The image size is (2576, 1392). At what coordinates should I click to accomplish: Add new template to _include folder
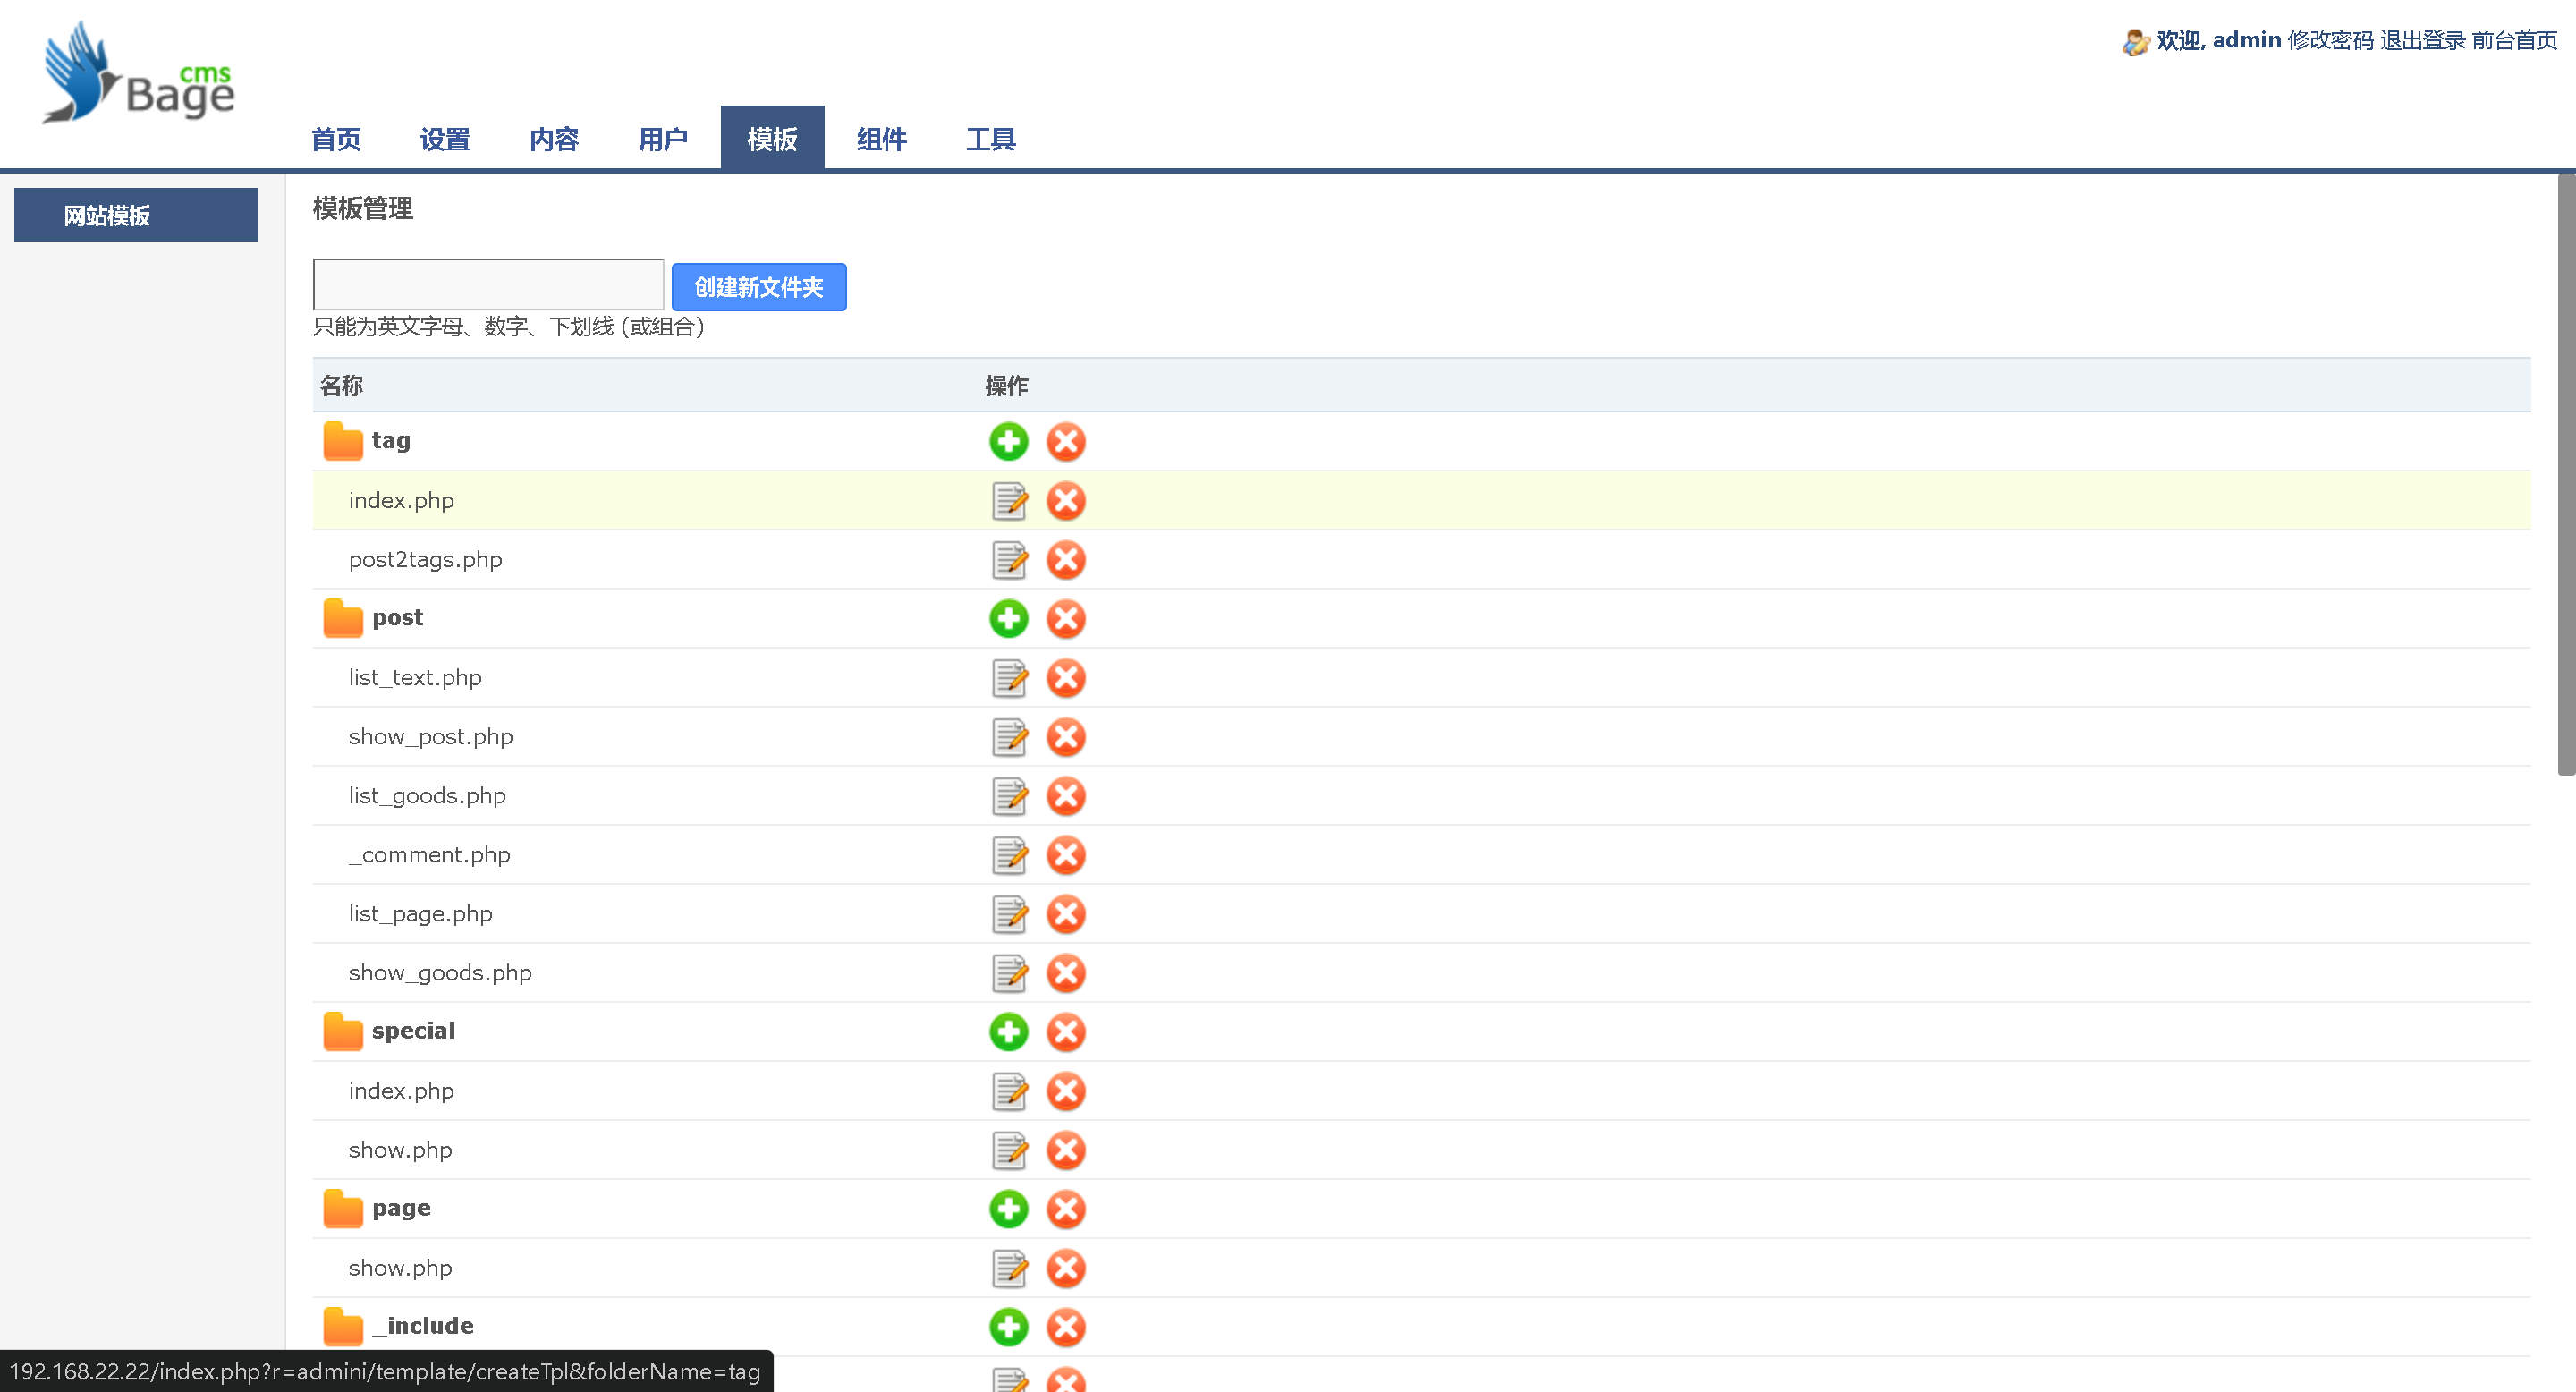[1008, 1327]
